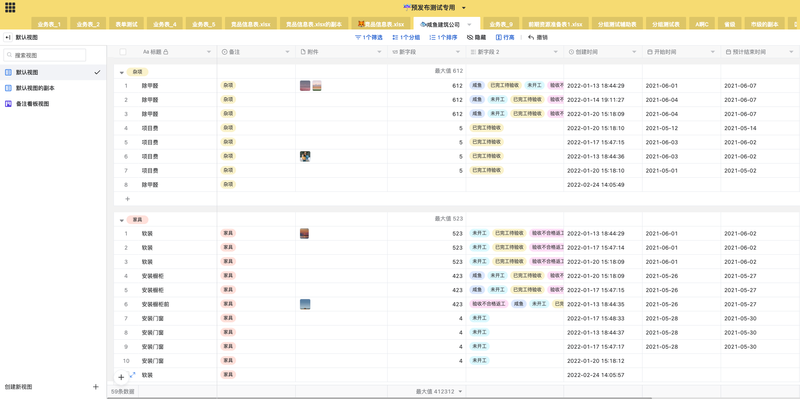This screenshot has width=800, height=399.
Task: Switch to the 表单测试 tab
Action: (x=126, y=24)
